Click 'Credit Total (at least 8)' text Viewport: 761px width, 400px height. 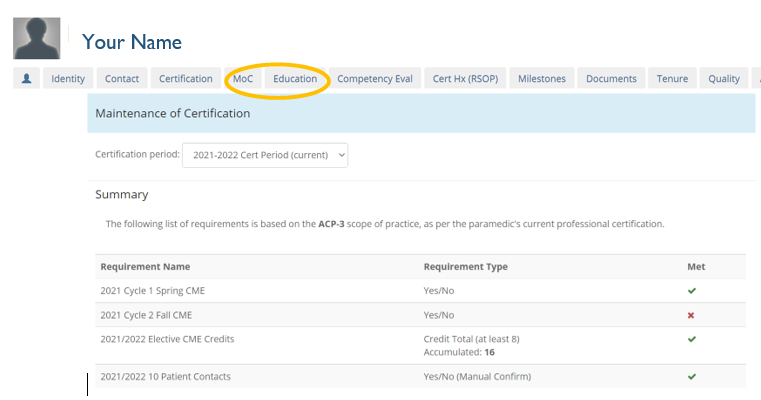coord(471,339)
